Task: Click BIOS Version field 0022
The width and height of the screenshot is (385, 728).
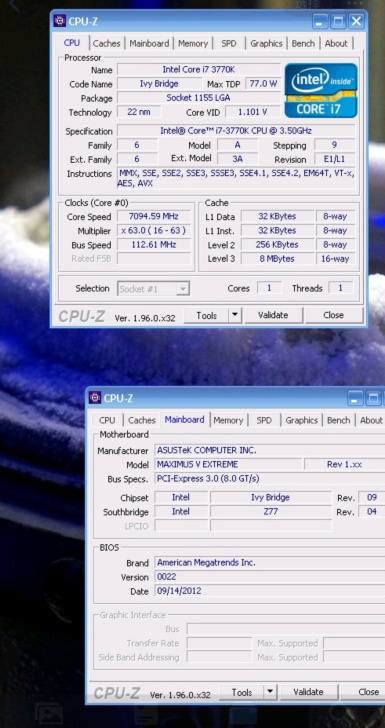Action: (x=270, y=577)
